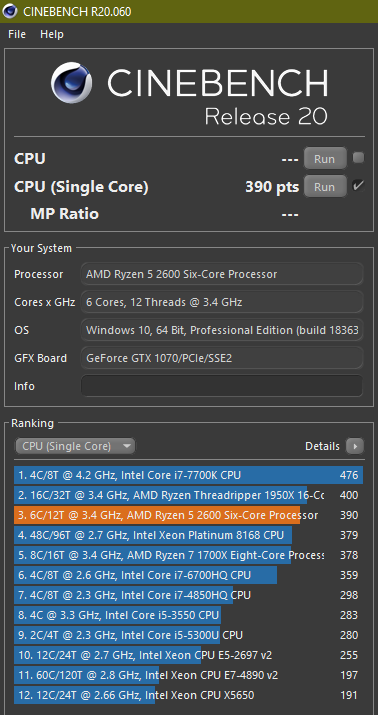Viewport: 378px width, 715px height.
Task: Click the Cores x GHz field
Action: [222, 302]
